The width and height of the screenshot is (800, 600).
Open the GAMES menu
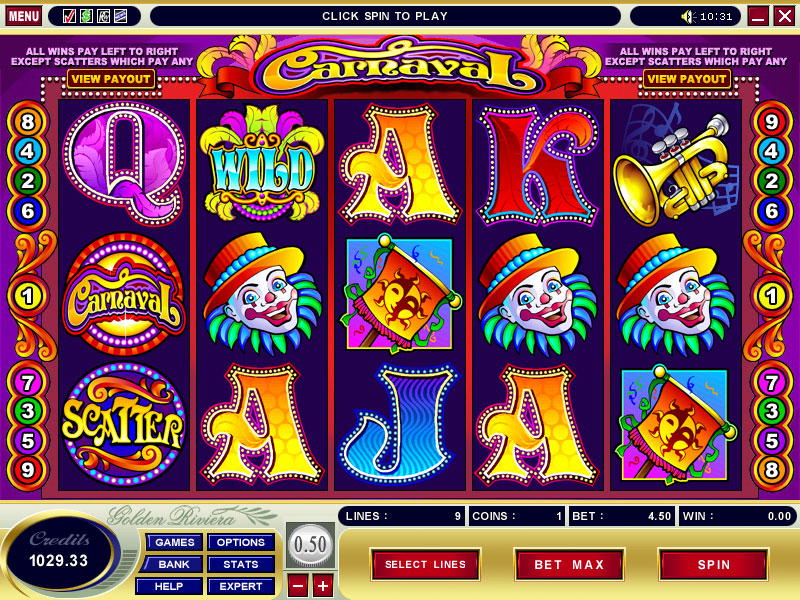[174, 542]
